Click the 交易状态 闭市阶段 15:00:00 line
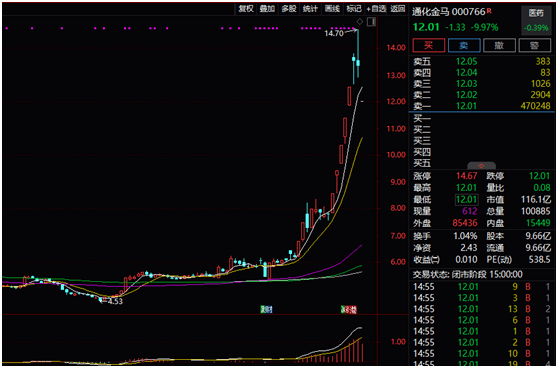Screen dimensions: 558x368 click(x=468, y=274)
